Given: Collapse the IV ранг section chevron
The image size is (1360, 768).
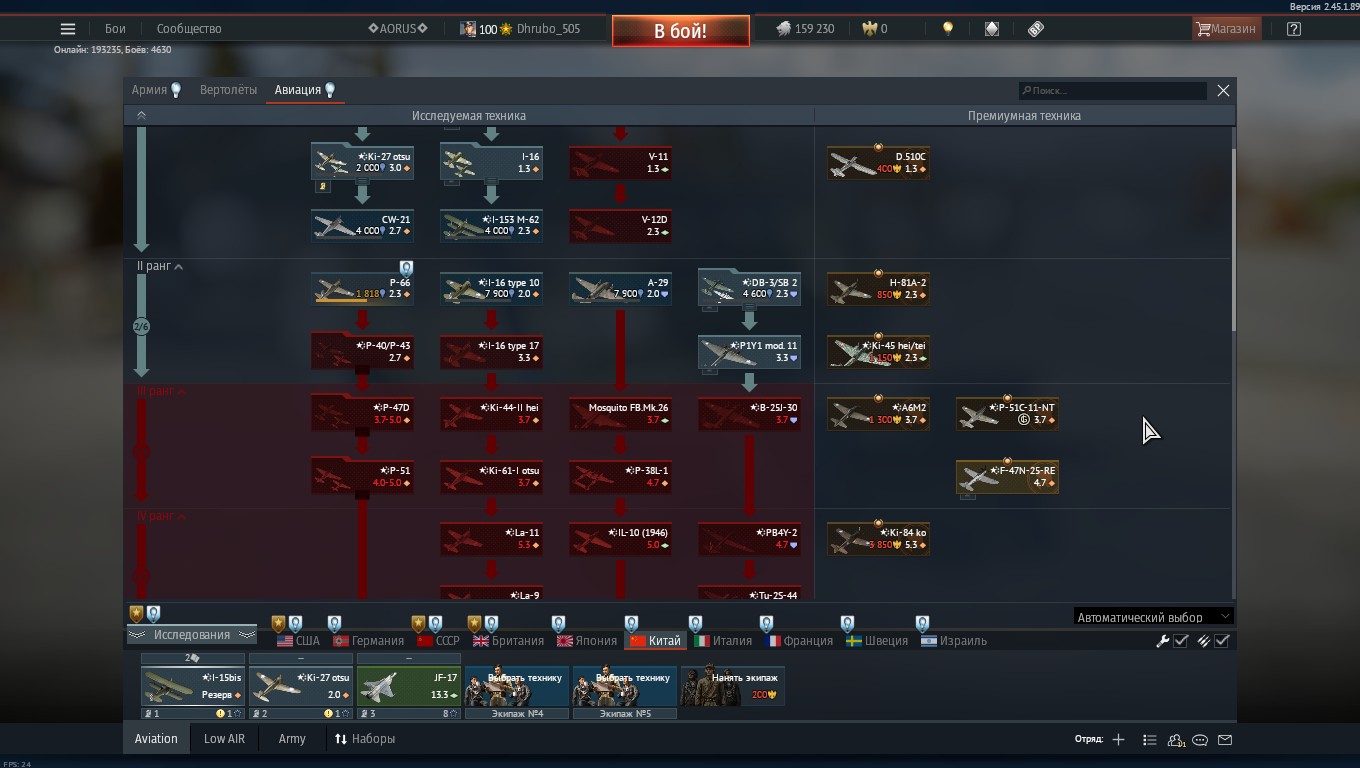Looking at the screenshot, I should 181,517.
